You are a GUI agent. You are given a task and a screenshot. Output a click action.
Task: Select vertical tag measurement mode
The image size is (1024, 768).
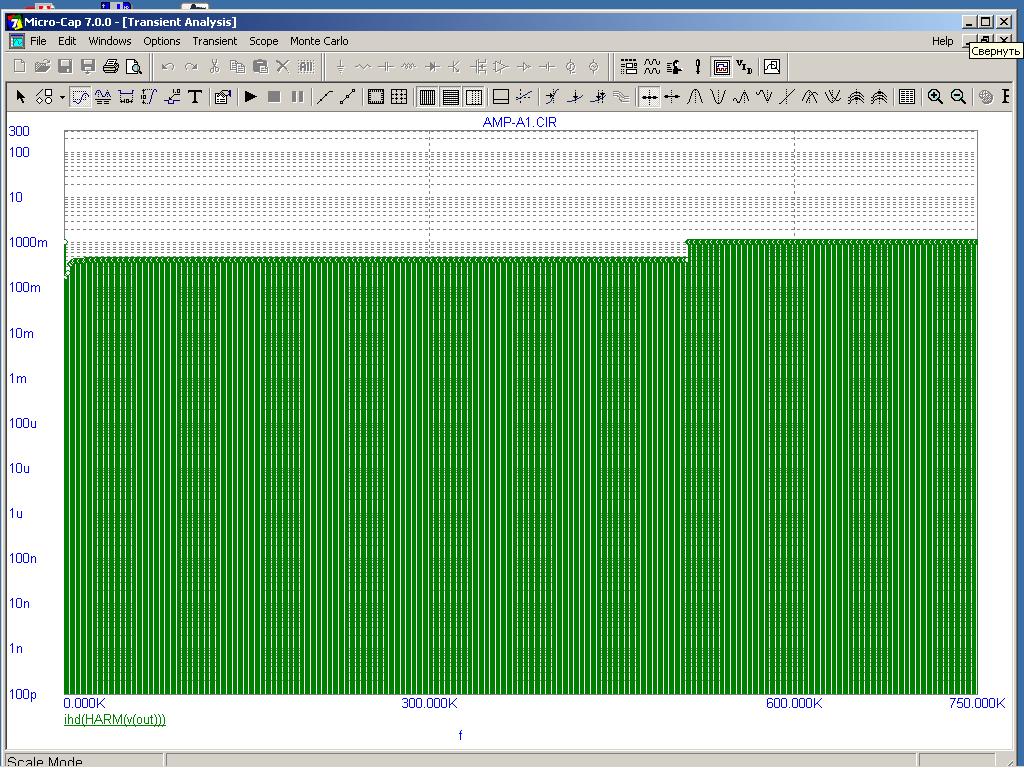[149, 97]
